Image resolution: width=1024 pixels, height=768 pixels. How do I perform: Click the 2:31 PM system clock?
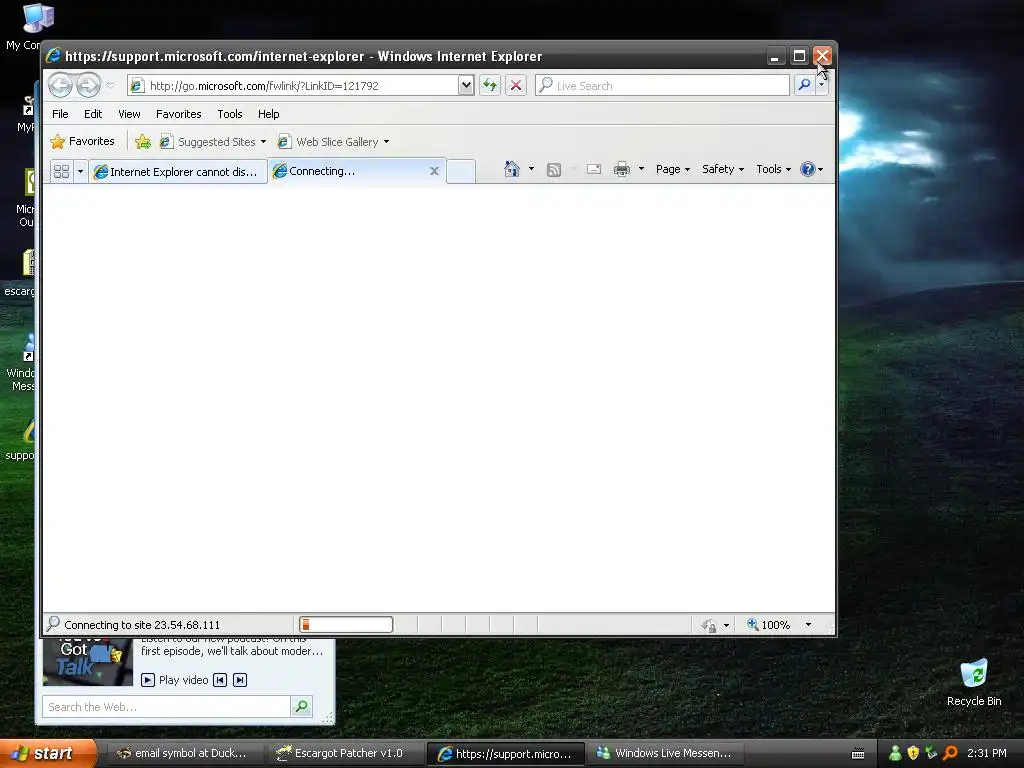click(x=987, y=754)
